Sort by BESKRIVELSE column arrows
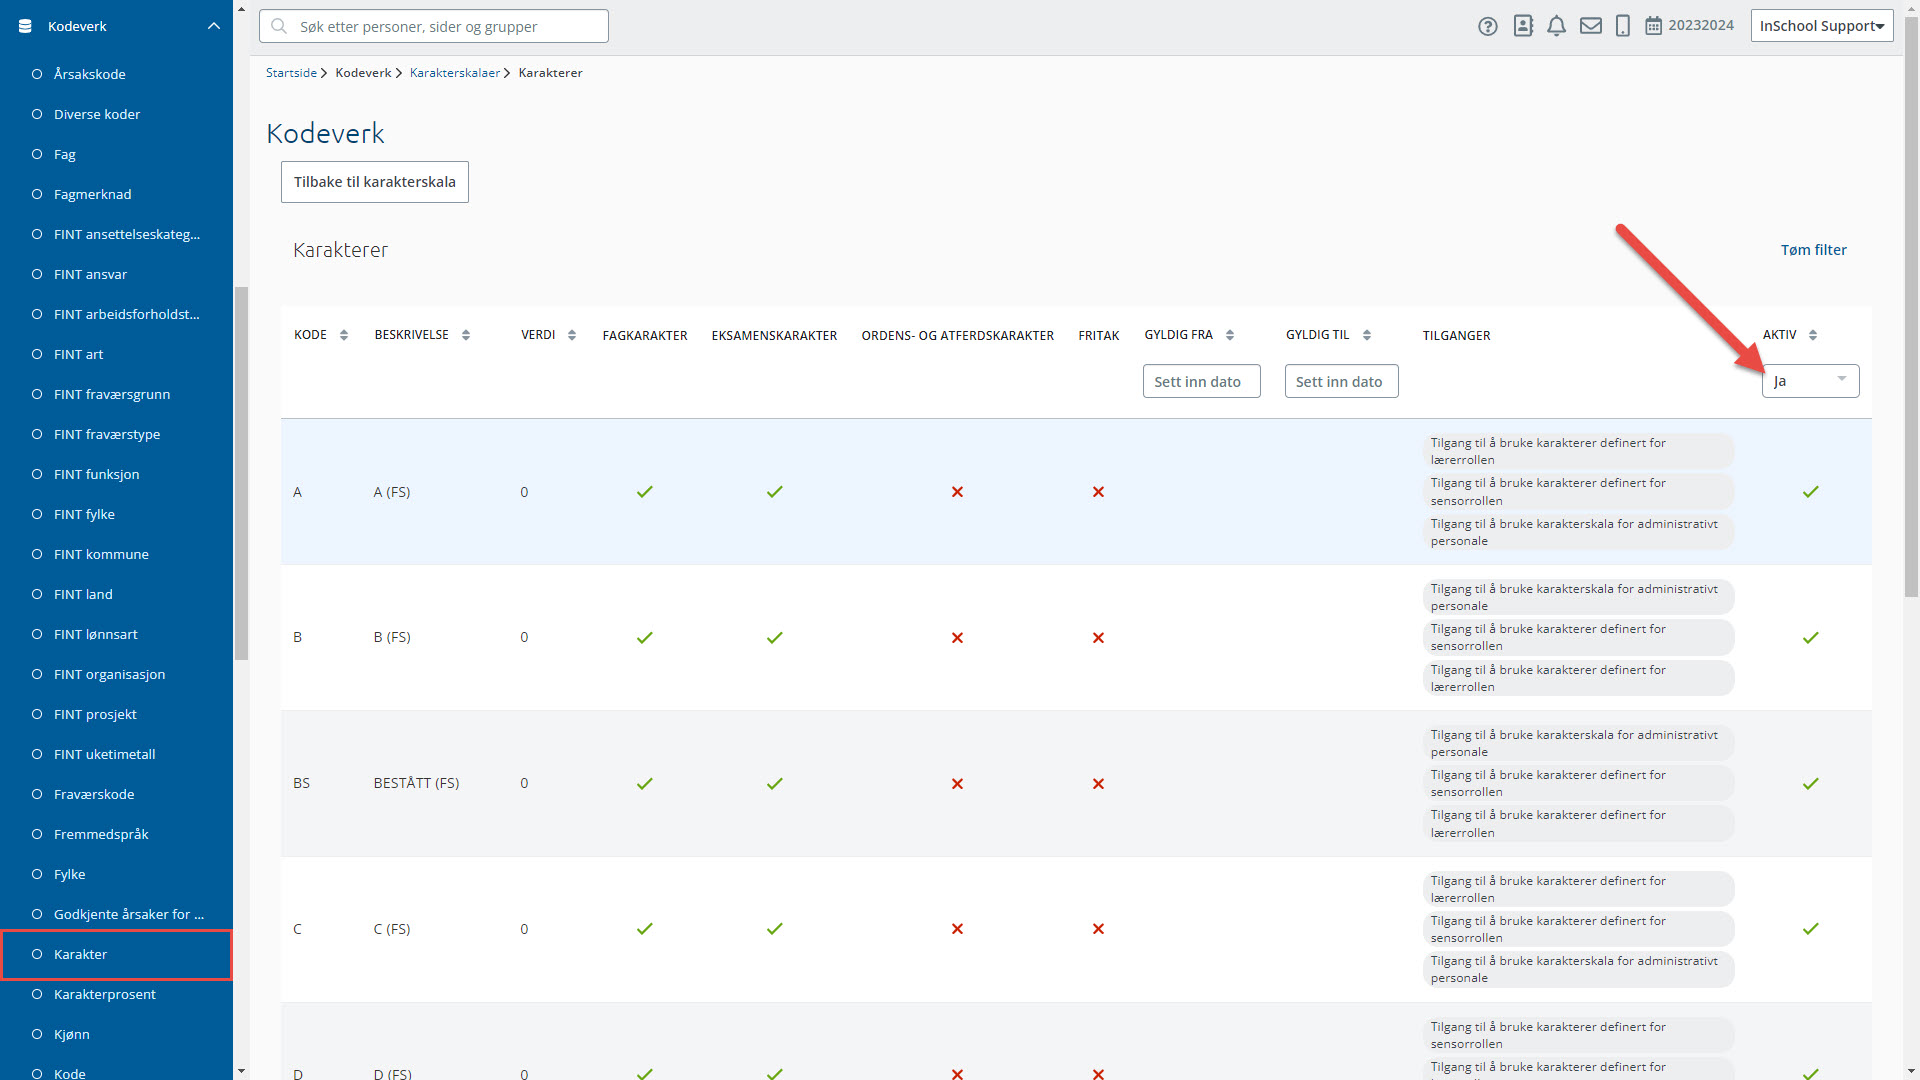This screenshot has height=1080, width=1920. pos(466,335)
